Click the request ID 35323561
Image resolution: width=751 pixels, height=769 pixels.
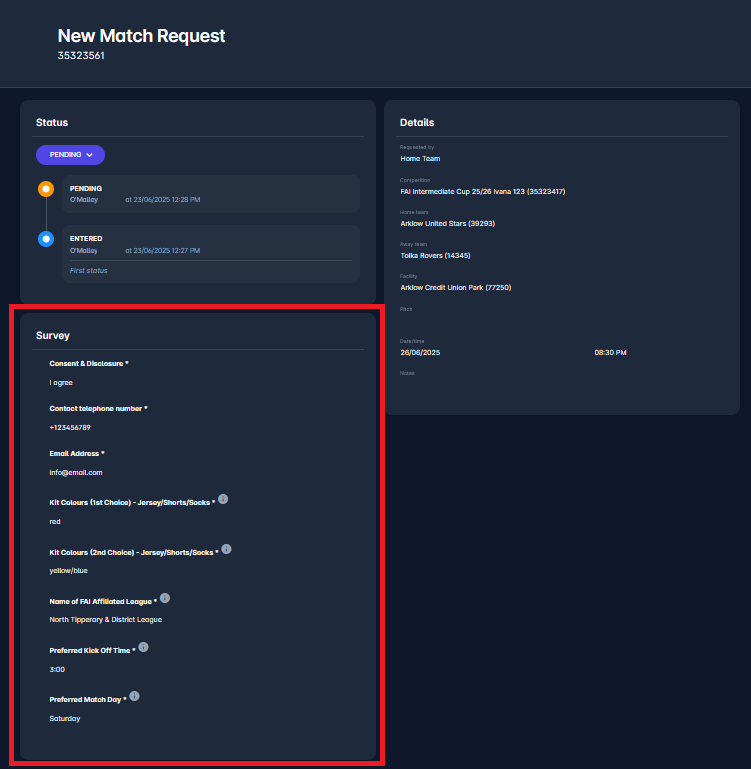pos(81,56)
